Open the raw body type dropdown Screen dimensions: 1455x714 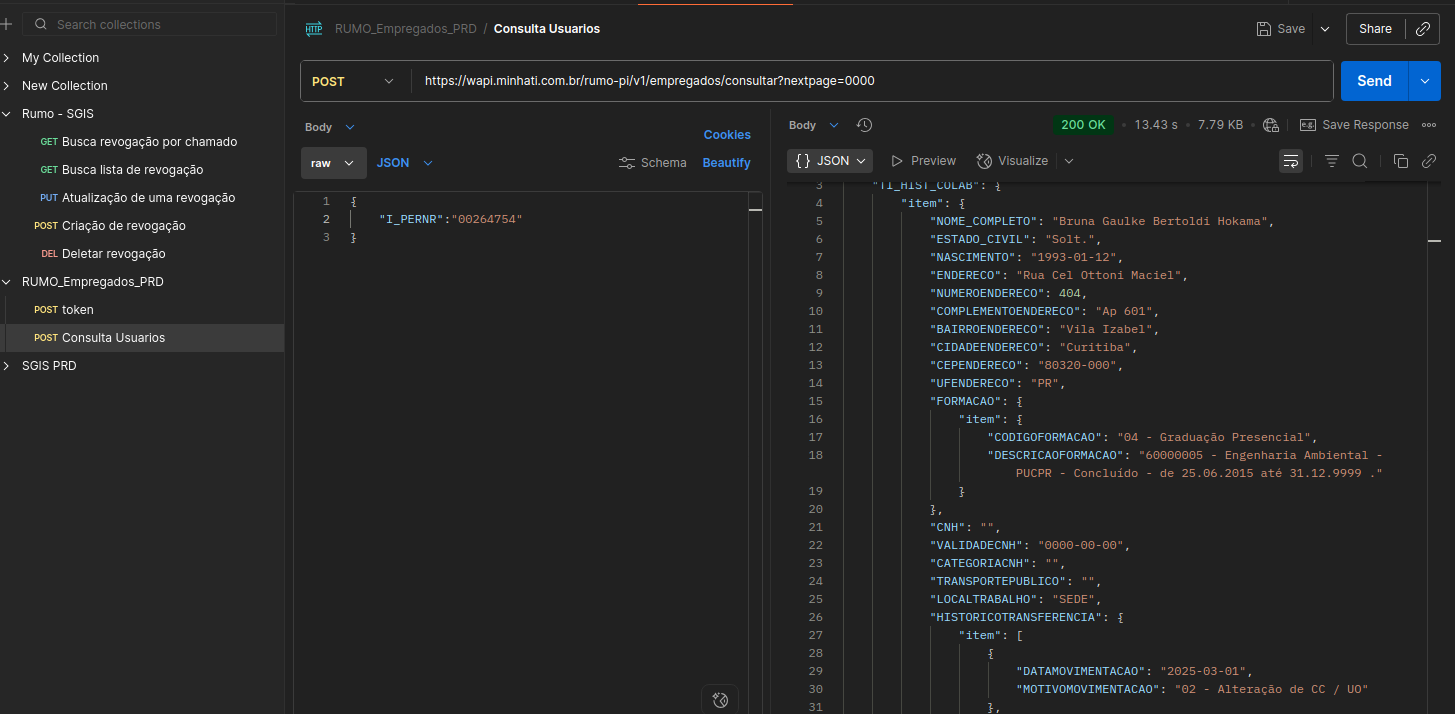[332, 163]
